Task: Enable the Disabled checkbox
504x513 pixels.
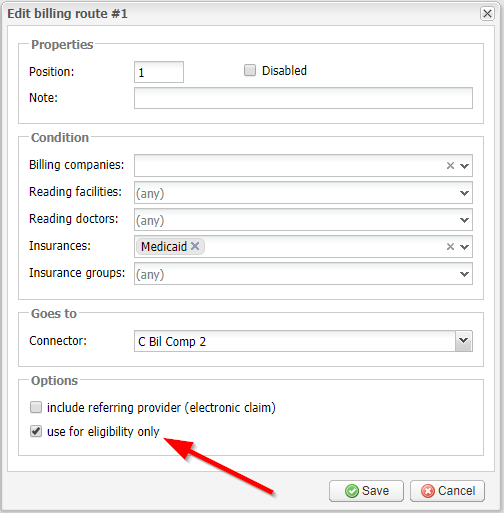Action: [x=250, y=70]
